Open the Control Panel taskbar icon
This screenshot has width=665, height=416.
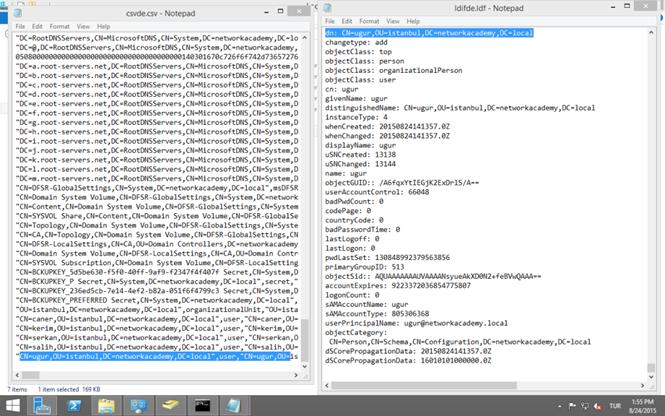(x=138, y=406)
